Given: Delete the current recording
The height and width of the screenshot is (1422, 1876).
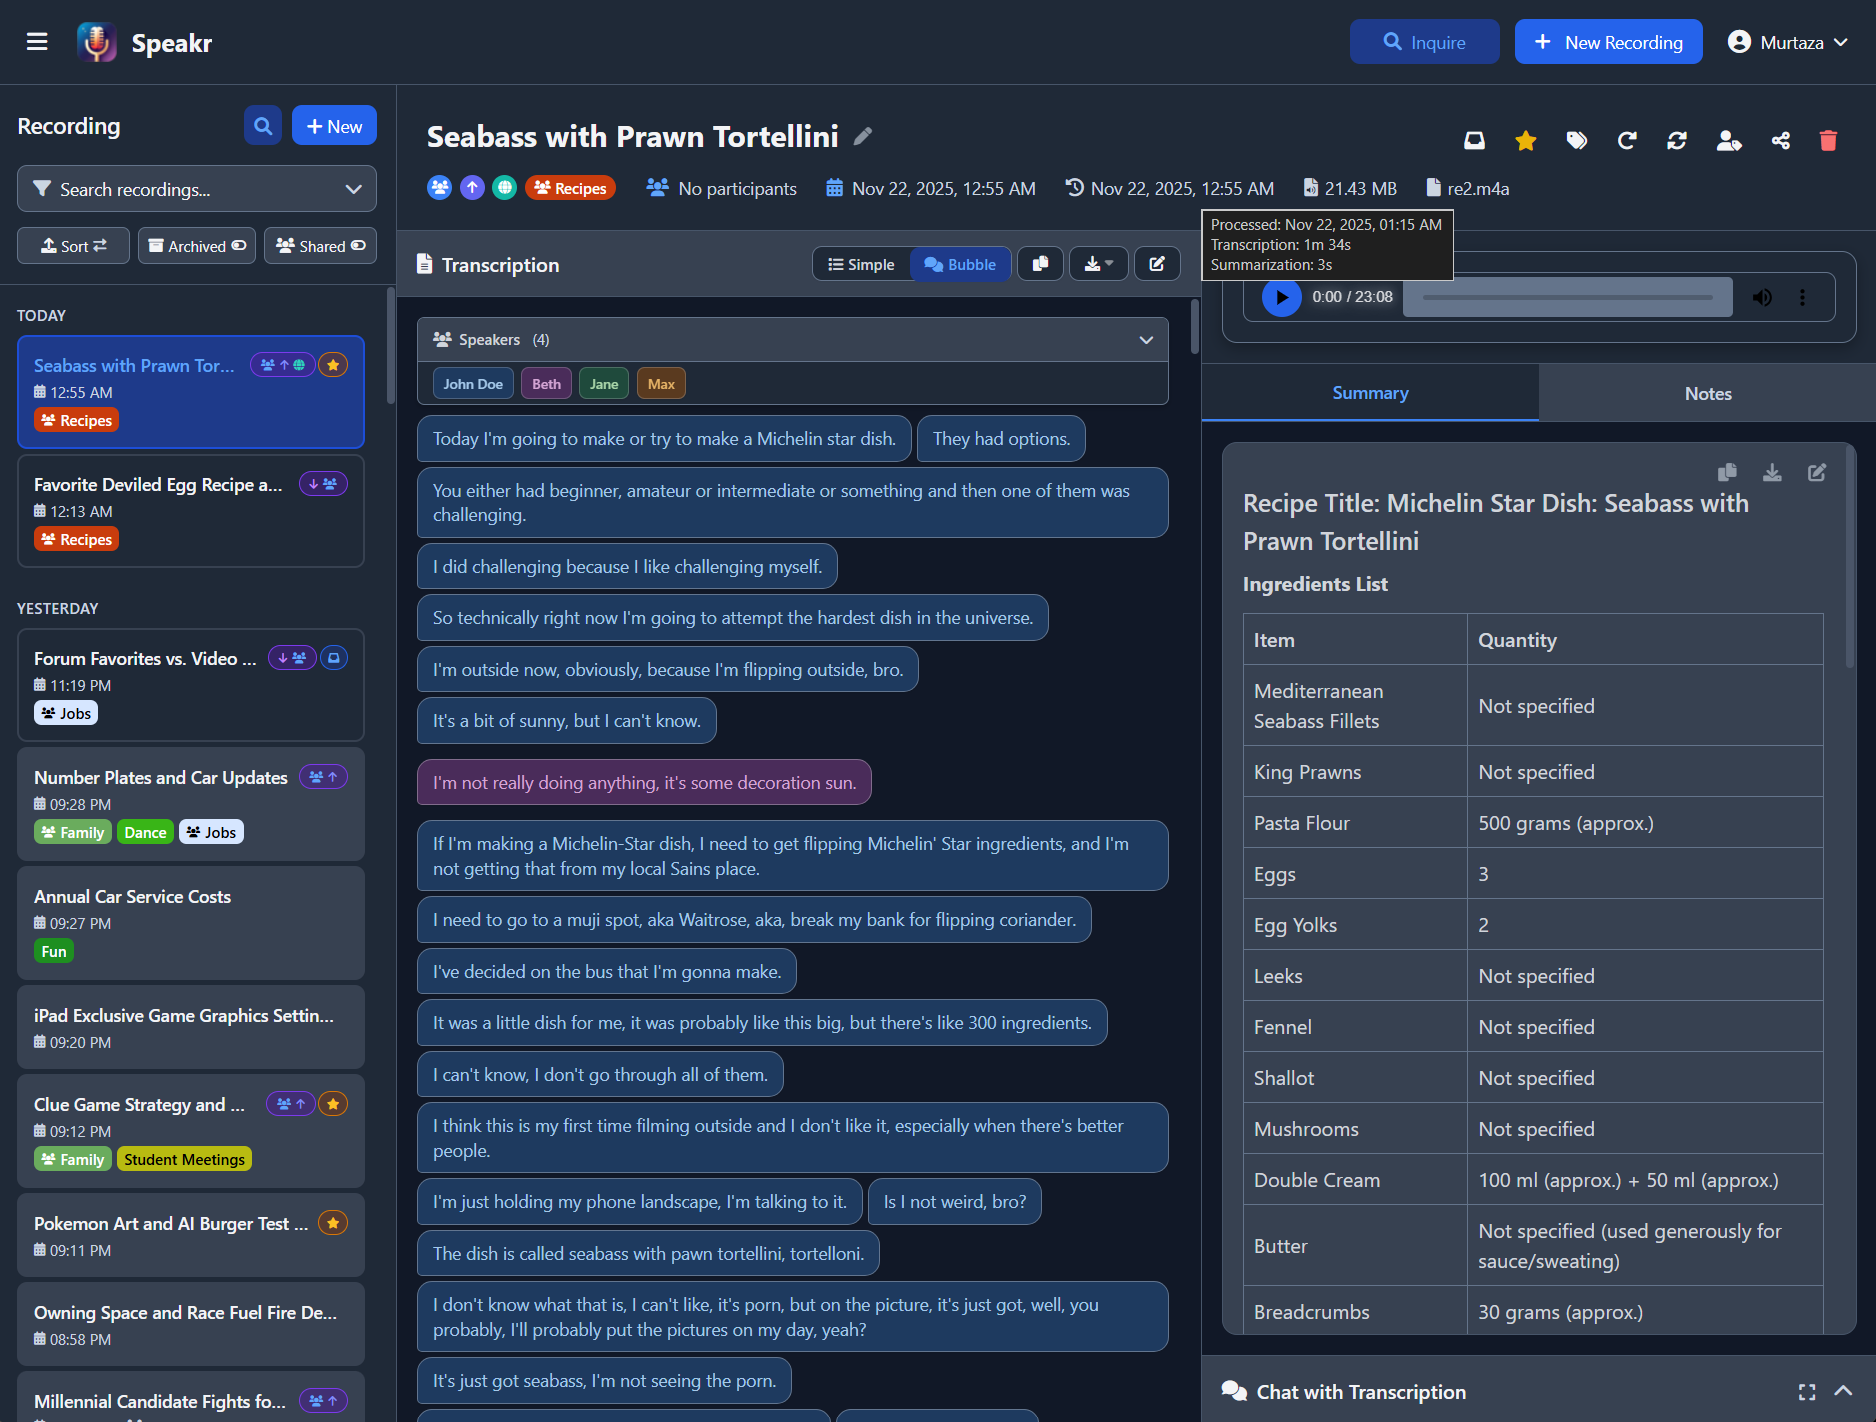Looking at the screenshot, I should tap(1828, 140).
